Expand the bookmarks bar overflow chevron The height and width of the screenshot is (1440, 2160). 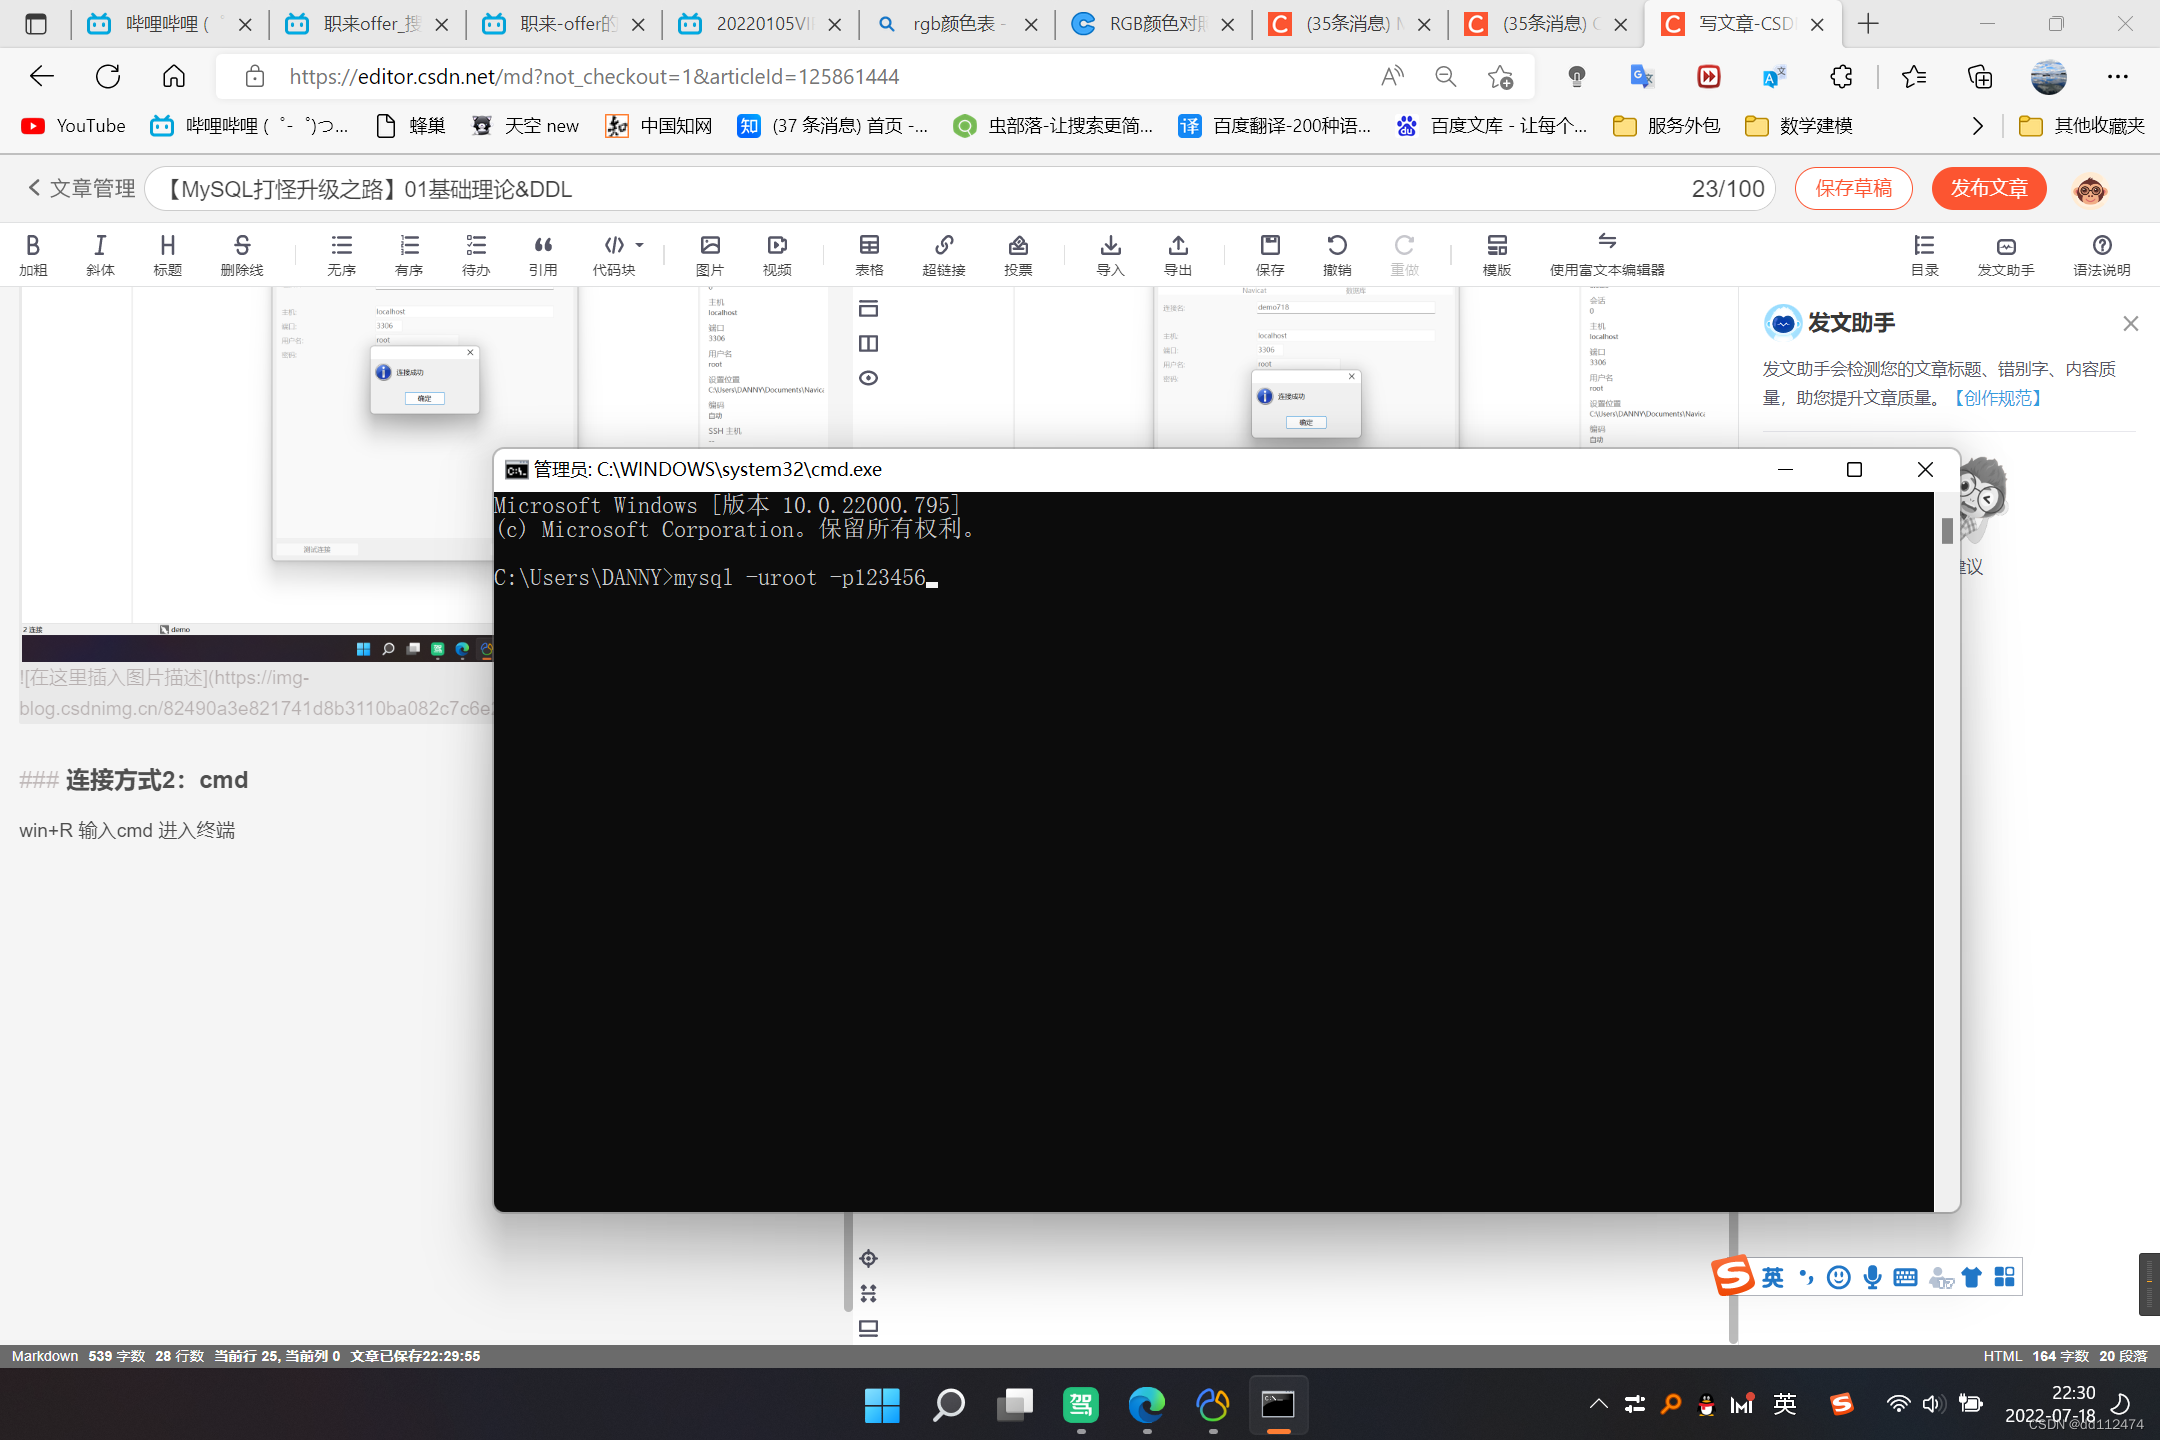click(1977, 126)
